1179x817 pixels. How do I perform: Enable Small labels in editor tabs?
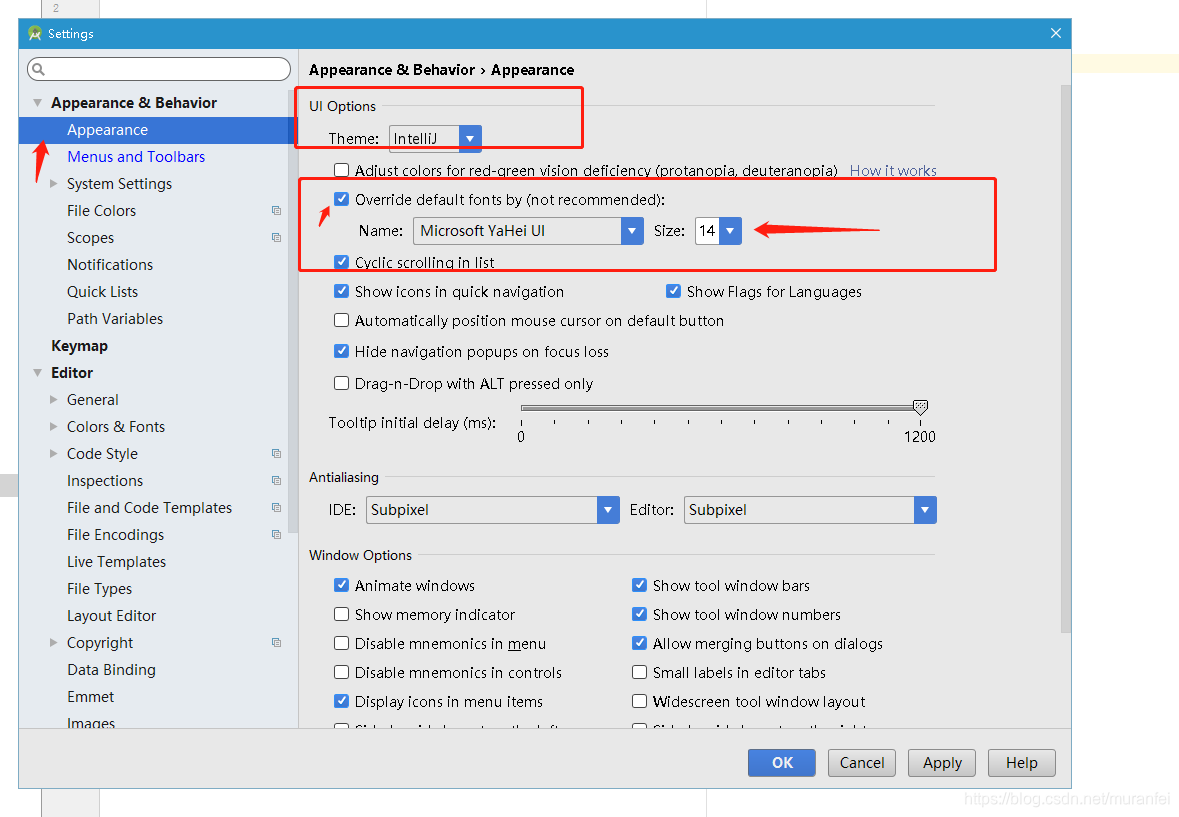[x=640, y=672]
